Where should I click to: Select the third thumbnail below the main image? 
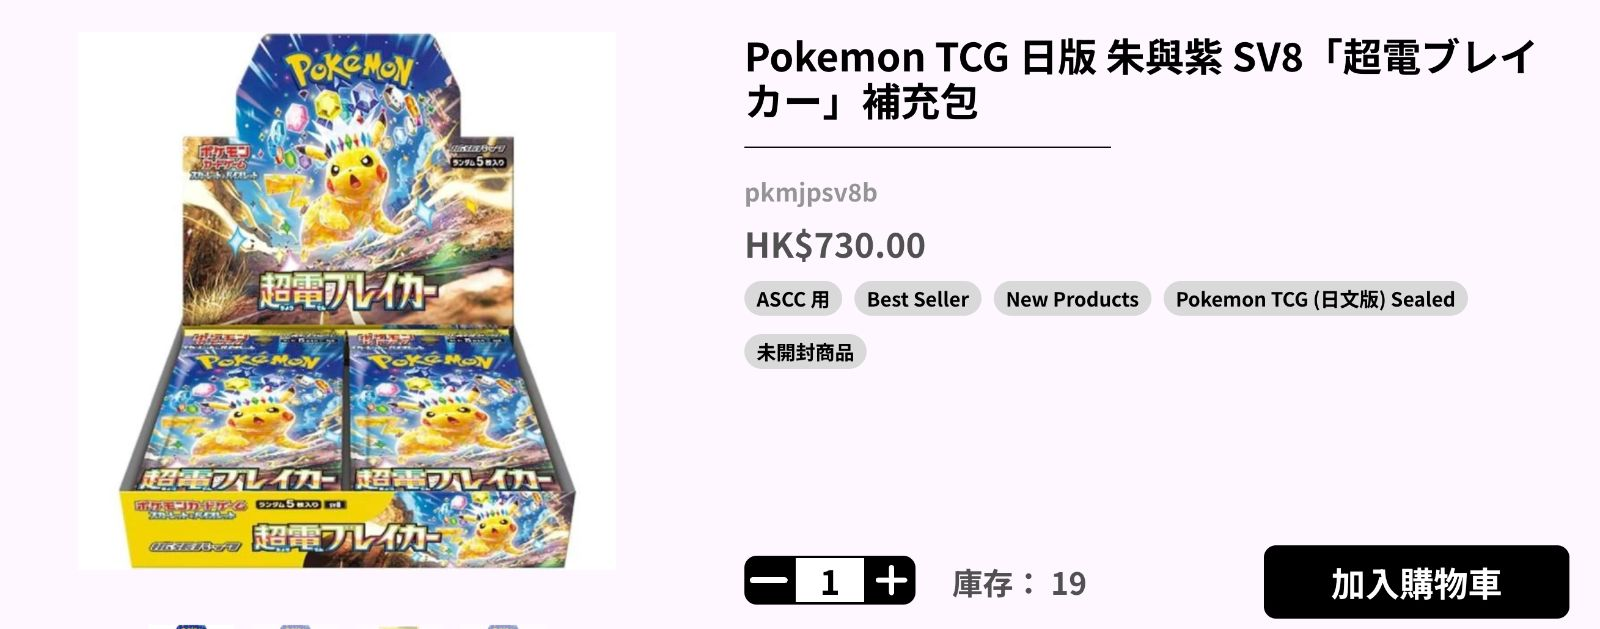[398, 626]
